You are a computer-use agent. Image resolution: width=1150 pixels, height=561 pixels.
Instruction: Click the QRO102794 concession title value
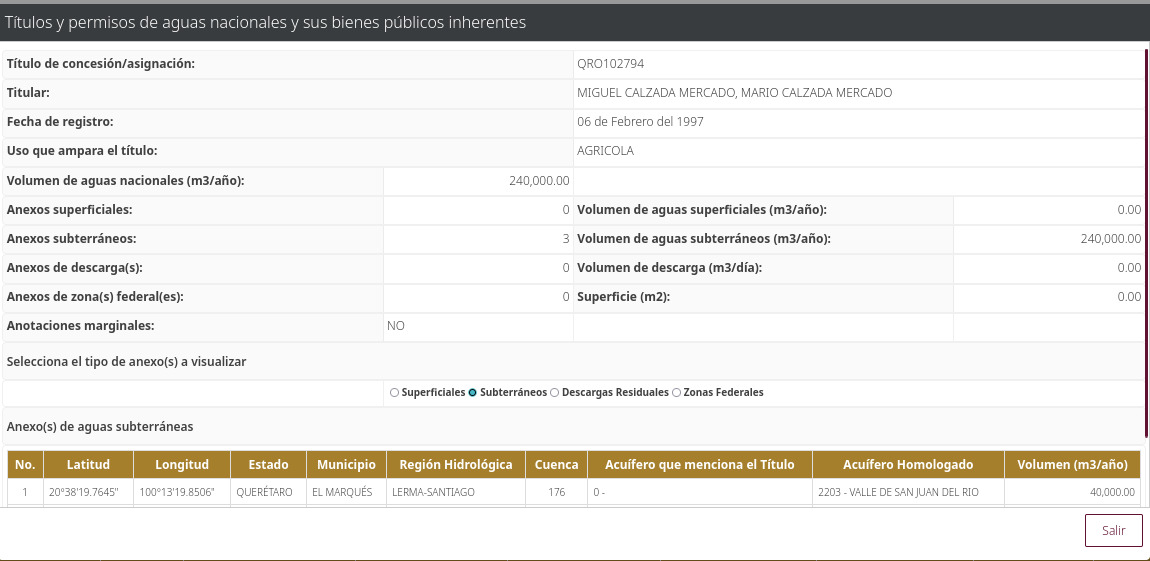610,64
